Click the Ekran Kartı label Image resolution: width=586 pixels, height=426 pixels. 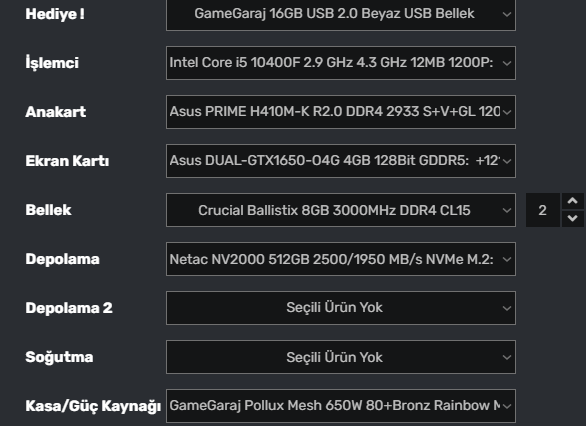[67, 161]
